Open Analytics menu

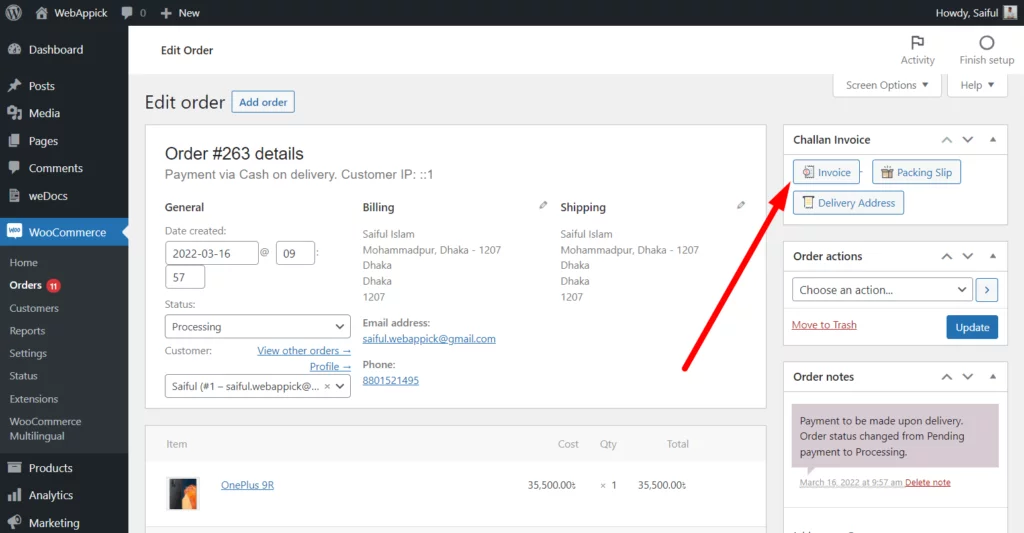[x=64, y=495]
